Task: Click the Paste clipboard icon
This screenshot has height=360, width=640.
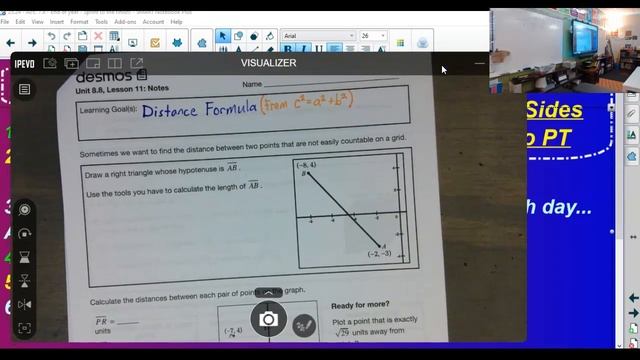Action: [82, 36]
